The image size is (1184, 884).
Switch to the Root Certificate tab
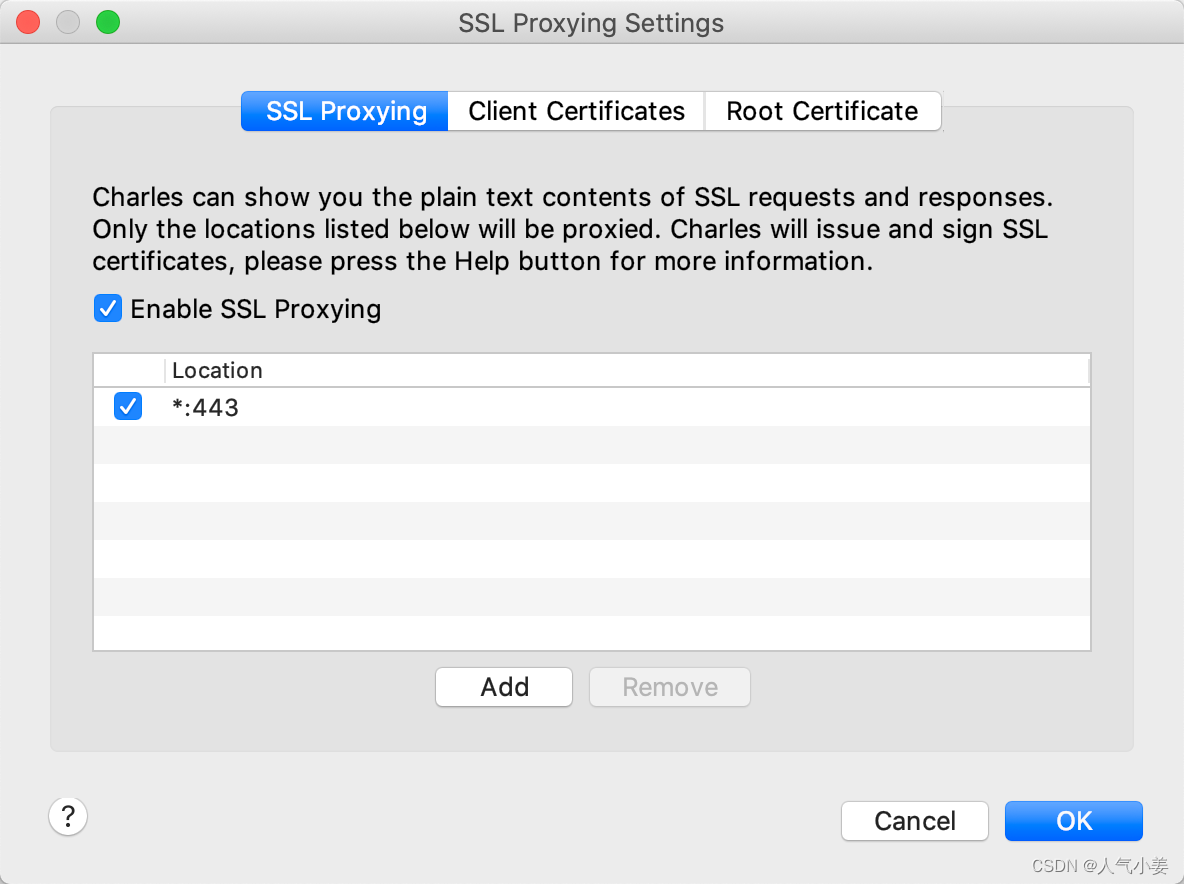click(822, 111)
